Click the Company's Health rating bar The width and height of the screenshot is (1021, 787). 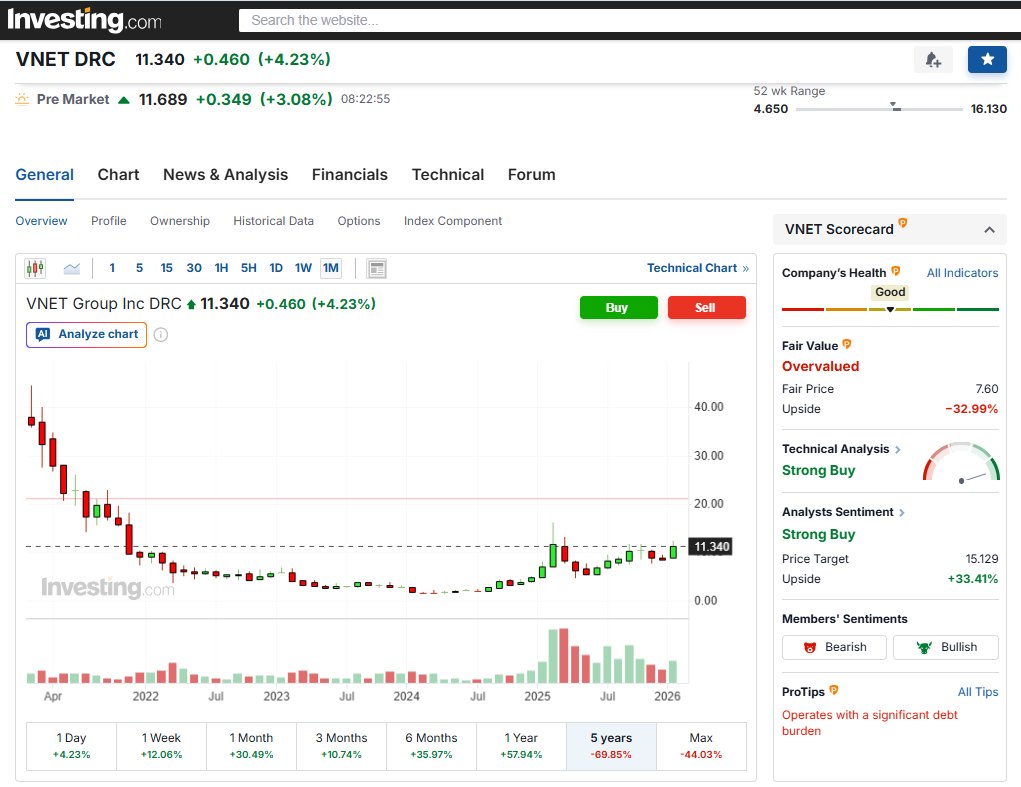pyautogui.click(x=890, y=309)
